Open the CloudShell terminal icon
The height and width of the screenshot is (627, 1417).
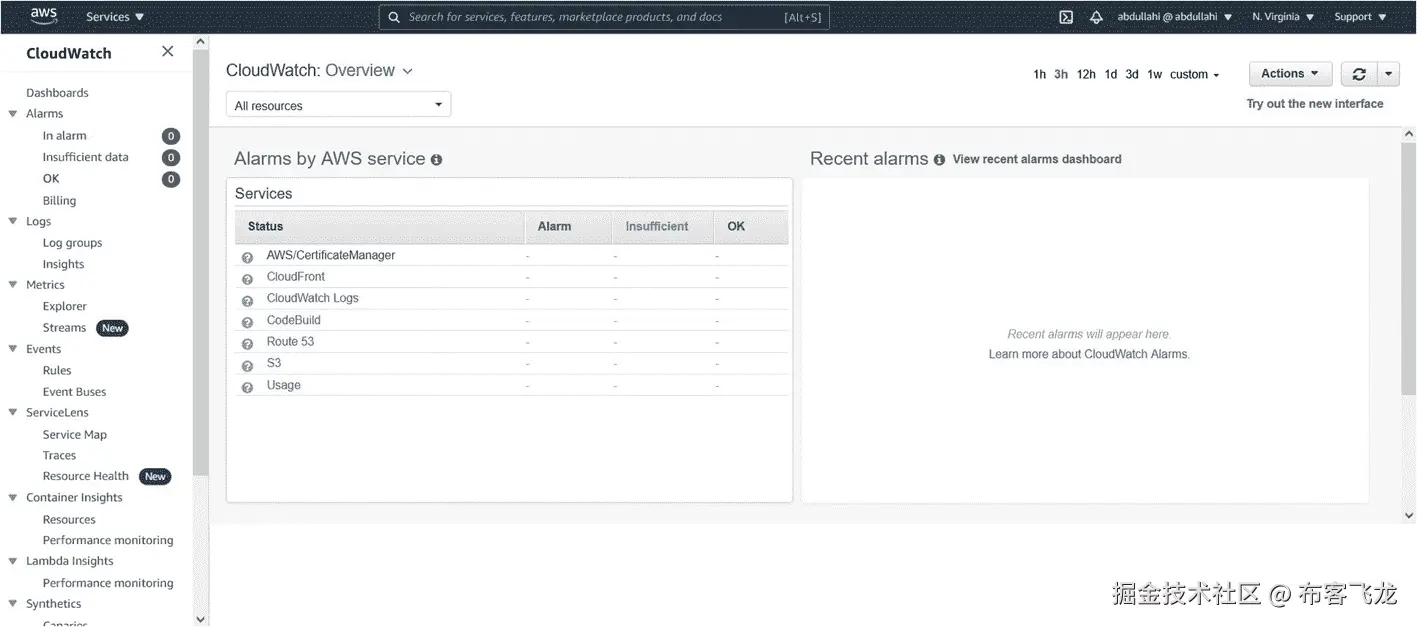[1066, 17]
